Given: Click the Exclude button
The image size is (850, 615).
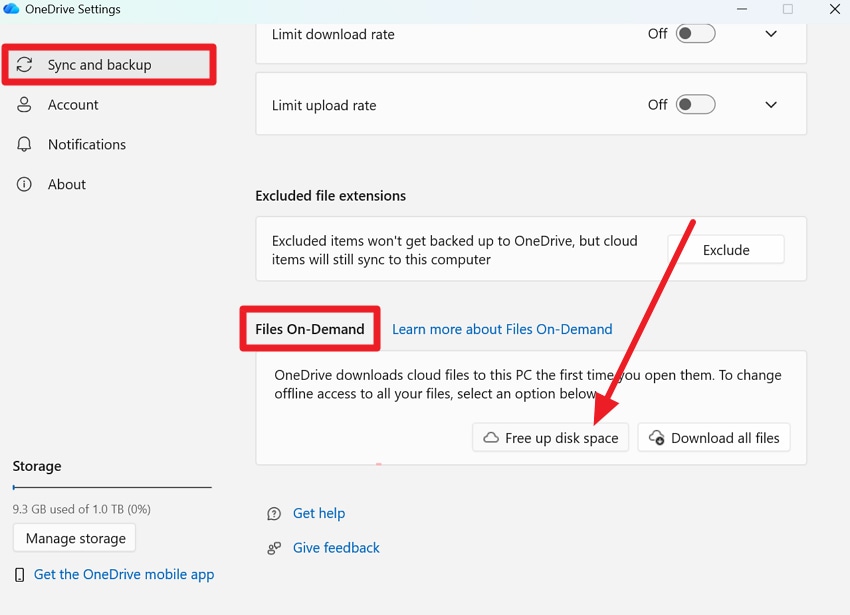Looking at the screenshot, I should (x=726, y=249).
